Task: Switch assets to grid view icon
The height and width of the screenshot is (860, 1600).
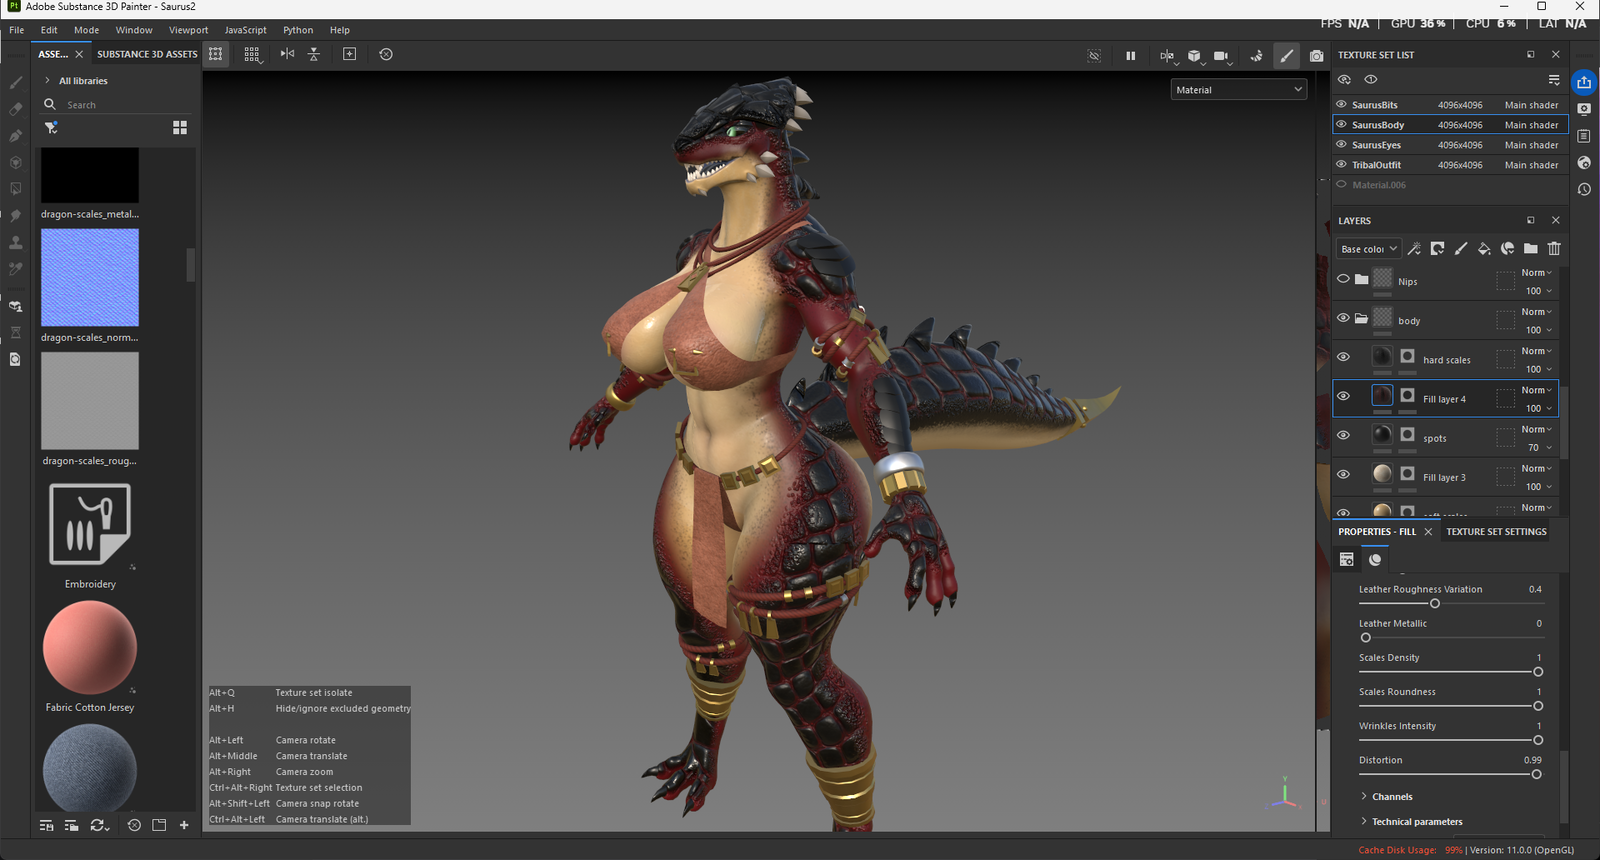Action: (180, 128)
